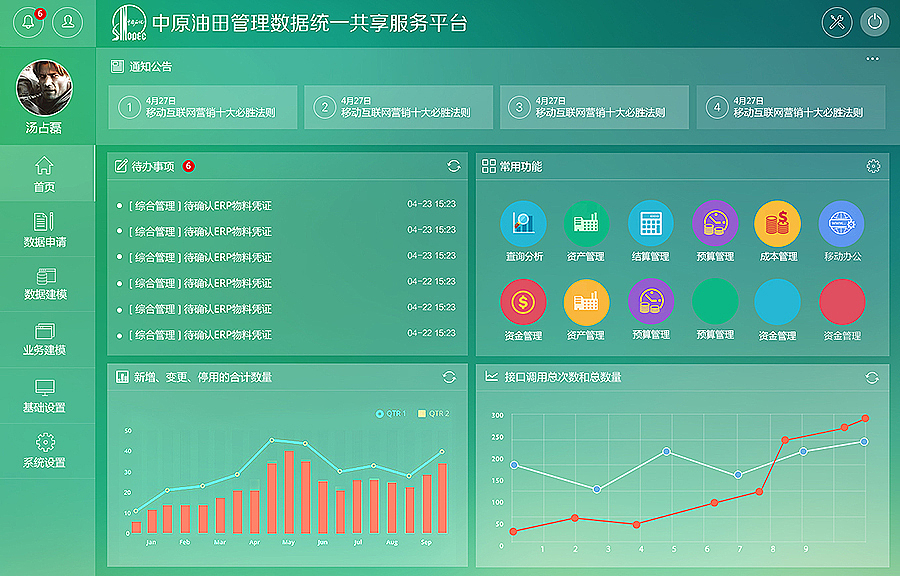Click the power logout icon
This screenshot has width=900, height=576.
coord(875,22)
